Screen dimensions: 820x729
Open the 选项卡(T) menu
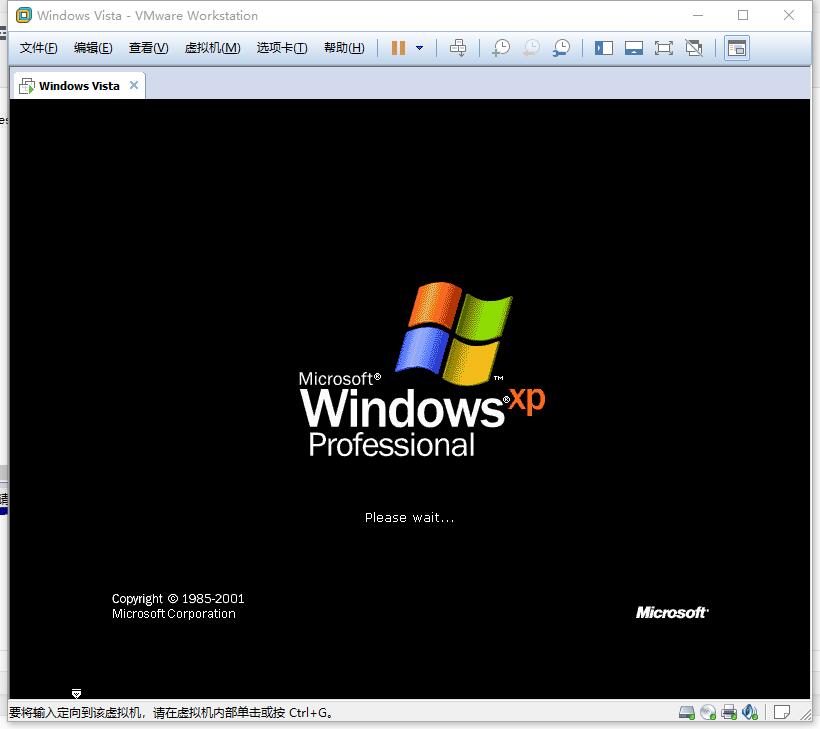point(282,48)
